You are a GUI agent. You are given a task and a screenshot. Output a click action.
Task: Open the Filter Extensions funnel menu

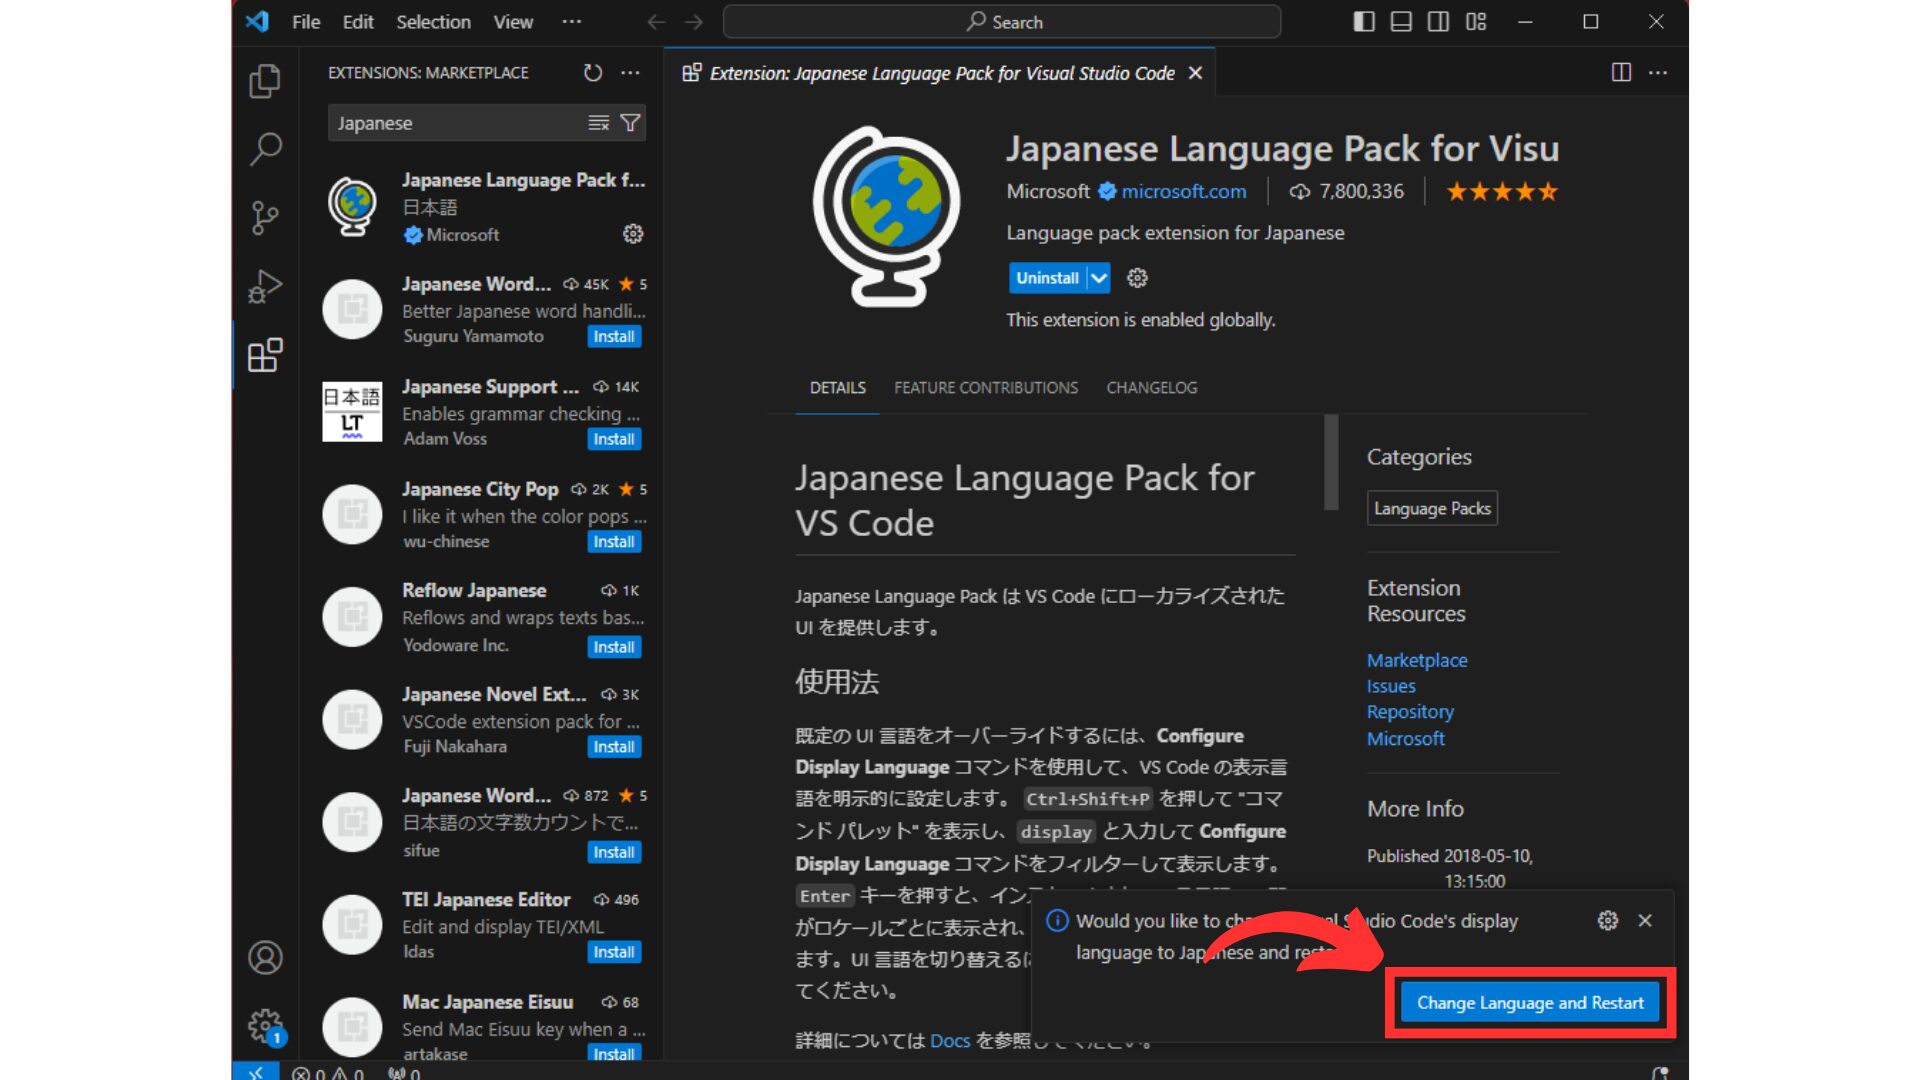[630, 122]
